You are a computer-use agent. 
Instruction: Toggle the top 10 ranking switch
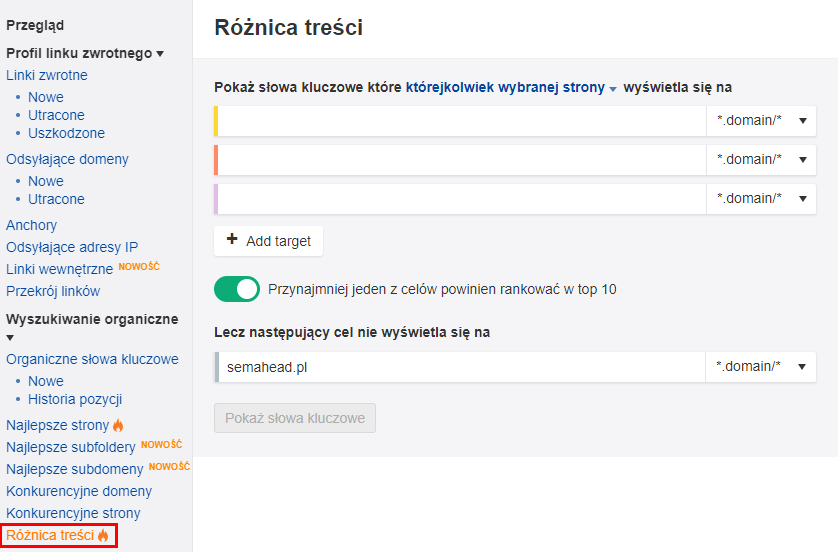tap(237, 290)
